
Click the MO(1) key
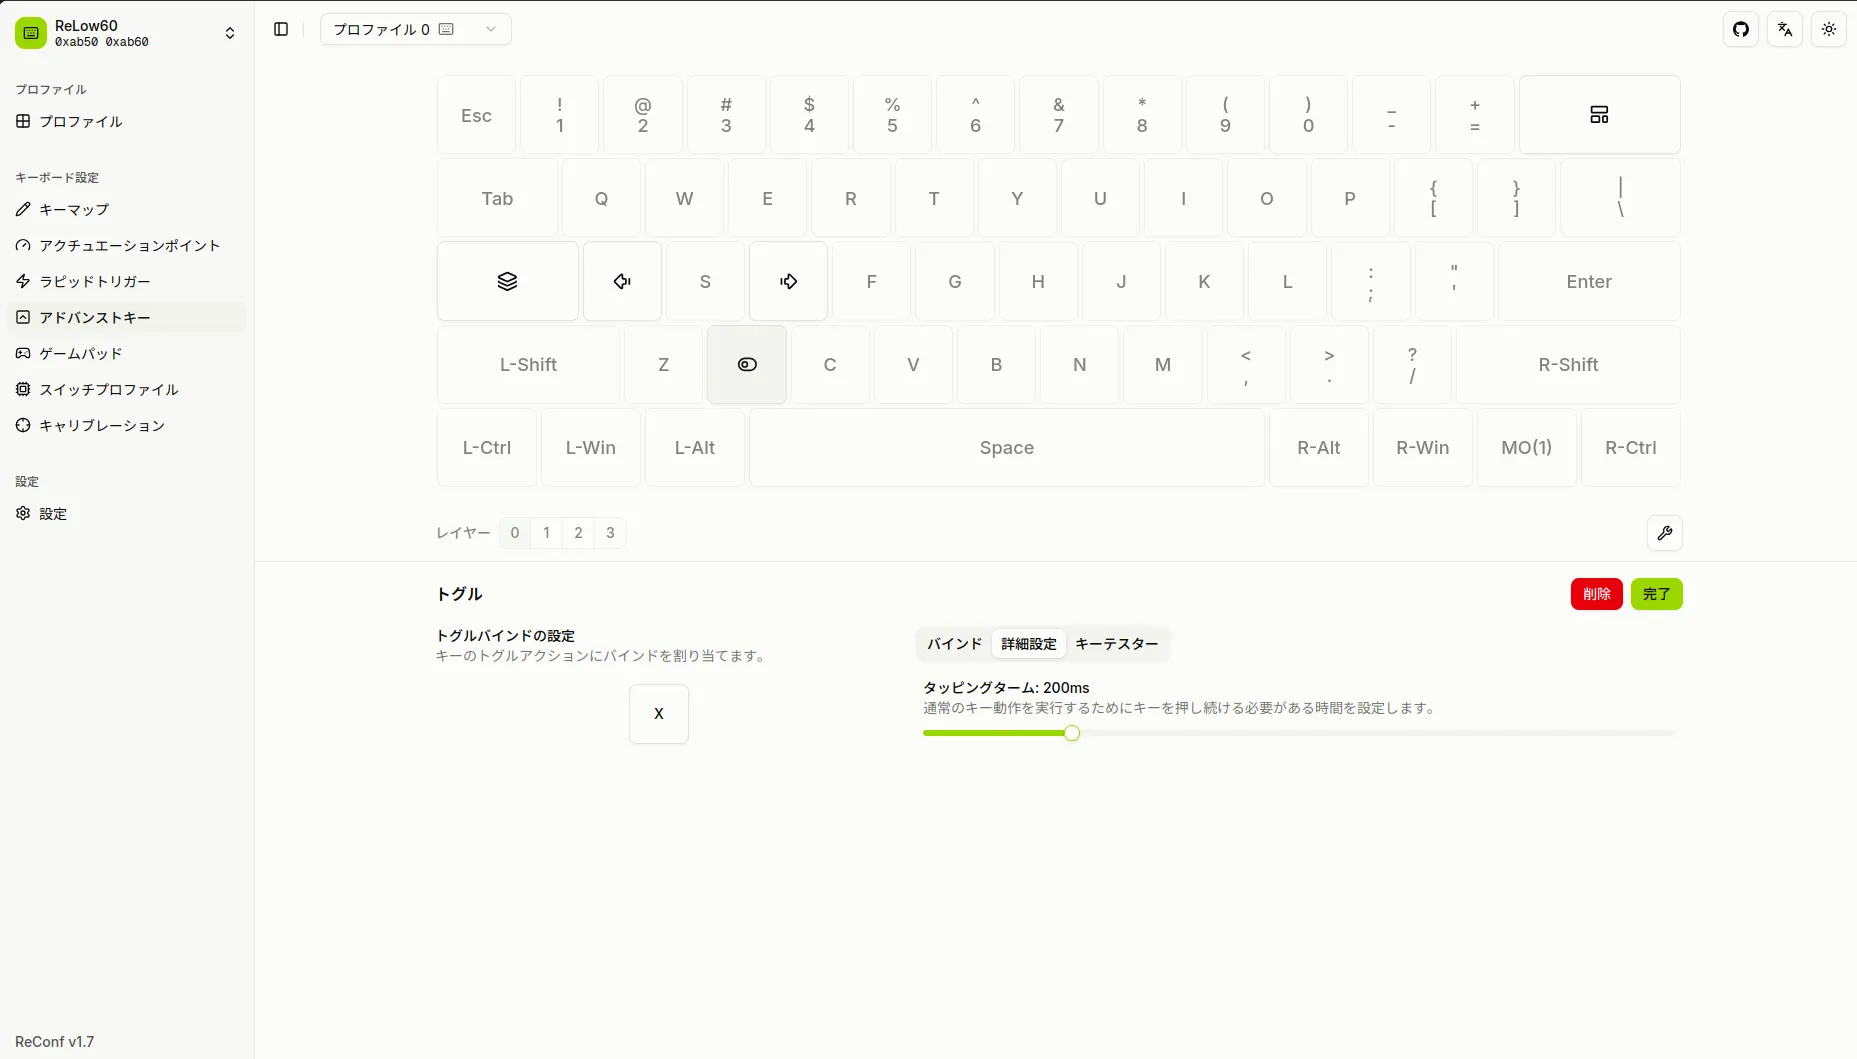(x=1527, y=447)
